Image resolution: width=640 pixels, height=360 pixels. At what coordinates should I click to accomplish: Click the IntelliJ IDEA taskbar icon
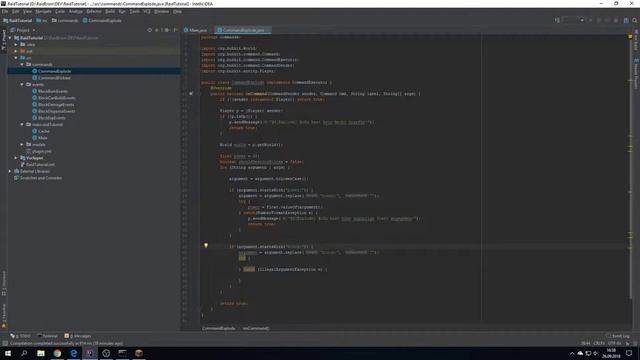tap(90, 353)
